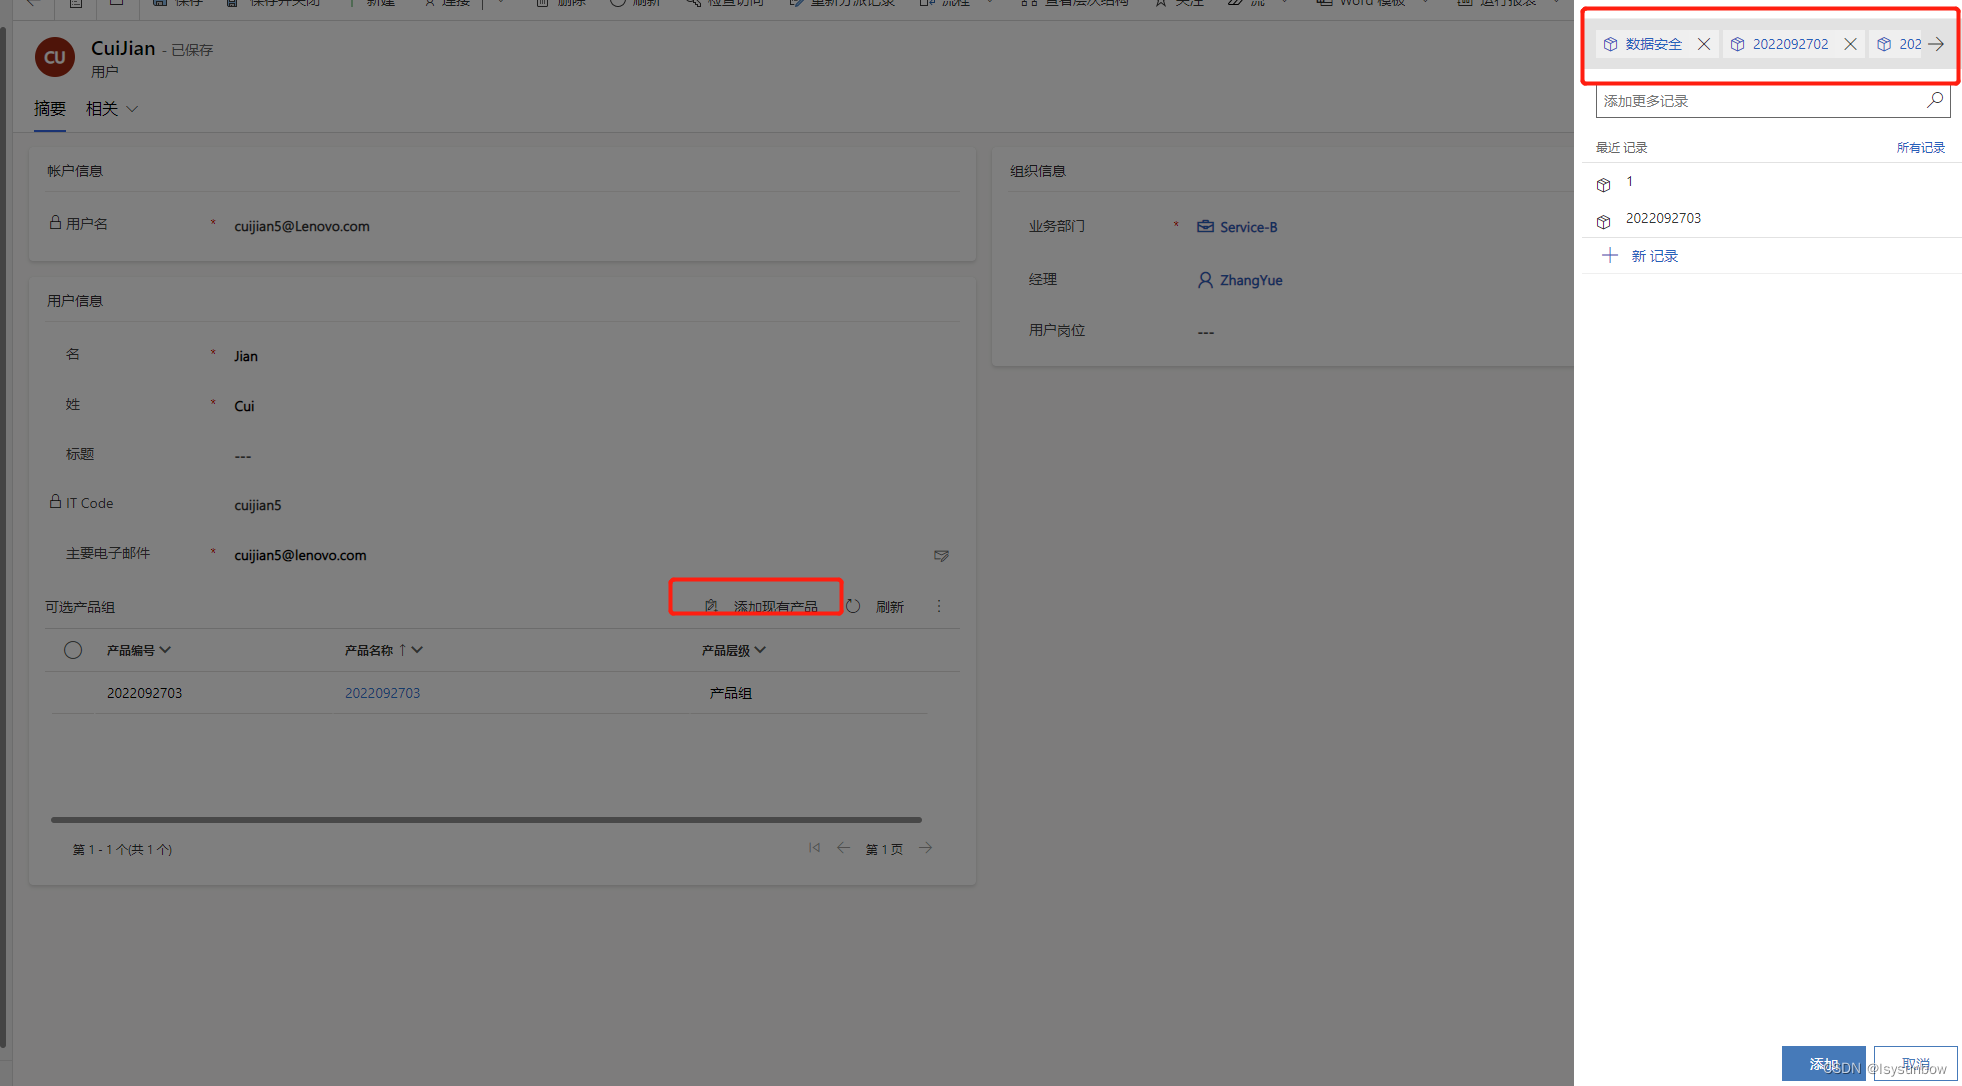This screenshot has height=1086, width=1962.
Task: Toggle the select-all circle in grid header
Action: (73, 650)
